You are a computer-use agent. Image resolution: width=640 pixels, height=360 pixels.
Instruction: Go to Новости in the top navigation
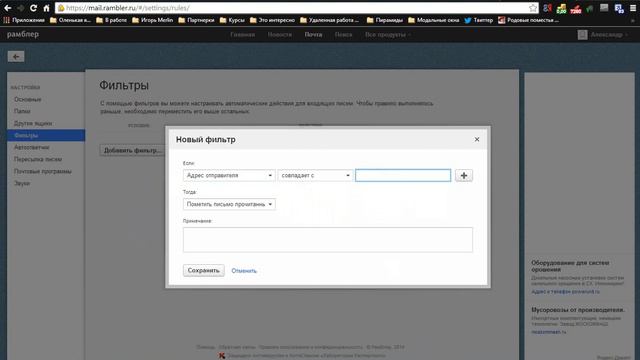point(280,35)
